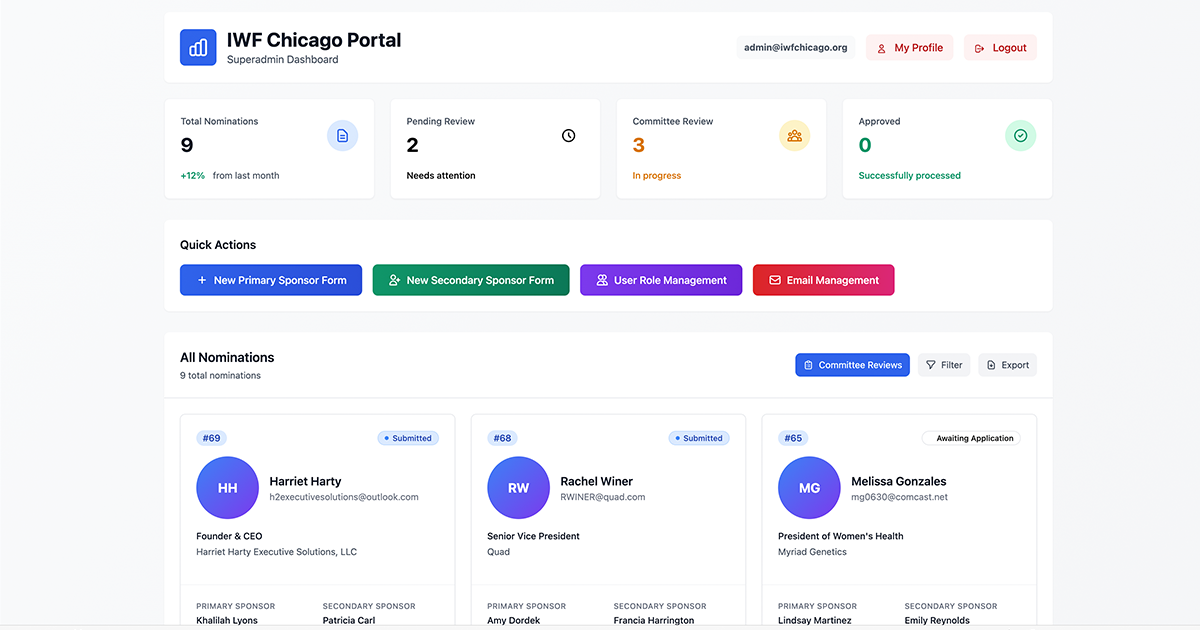Screen dimensions: 1200x630
Task: Click the group icon in Committee Review
Action: pos(794,136)
